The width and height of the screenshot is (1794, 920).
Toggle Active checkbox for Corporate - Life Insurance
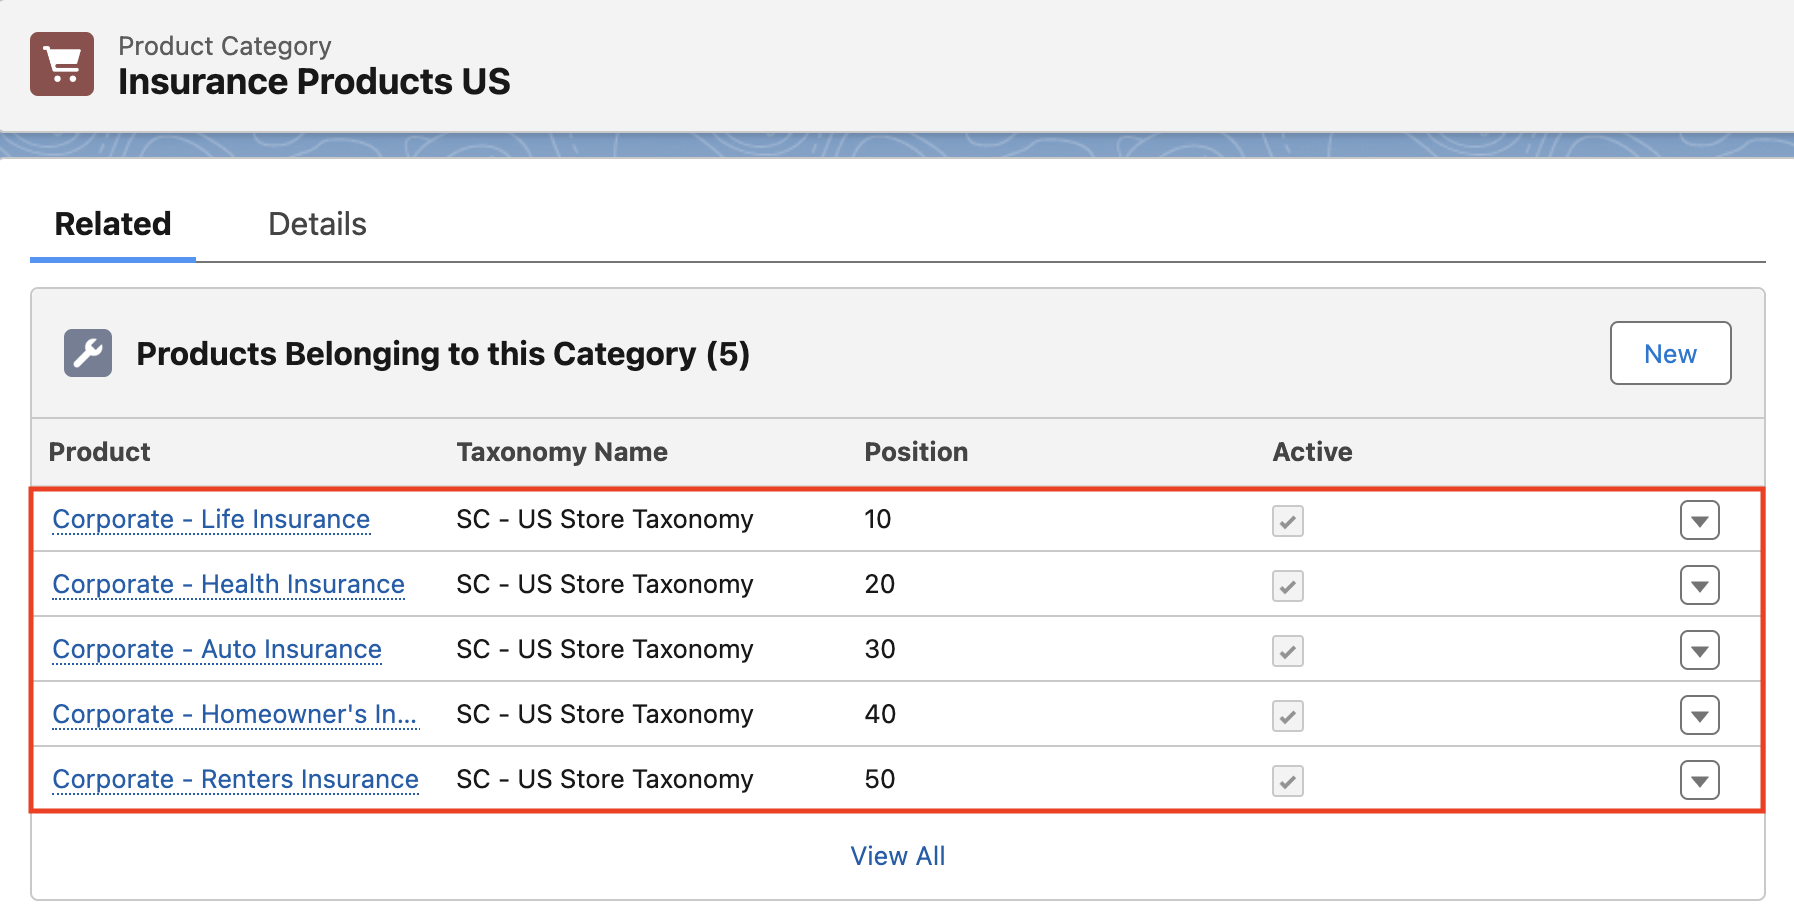pos(1288,521)
